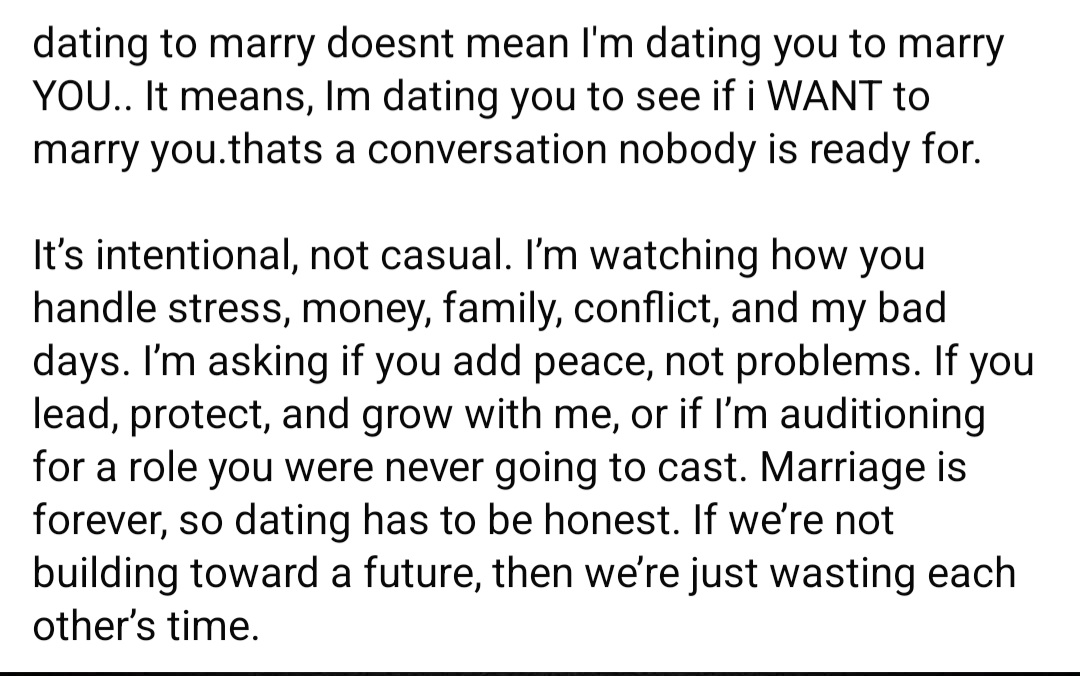Click the word "protect"
Viewport: 1080px width, 676px height.
coord(198,416)
